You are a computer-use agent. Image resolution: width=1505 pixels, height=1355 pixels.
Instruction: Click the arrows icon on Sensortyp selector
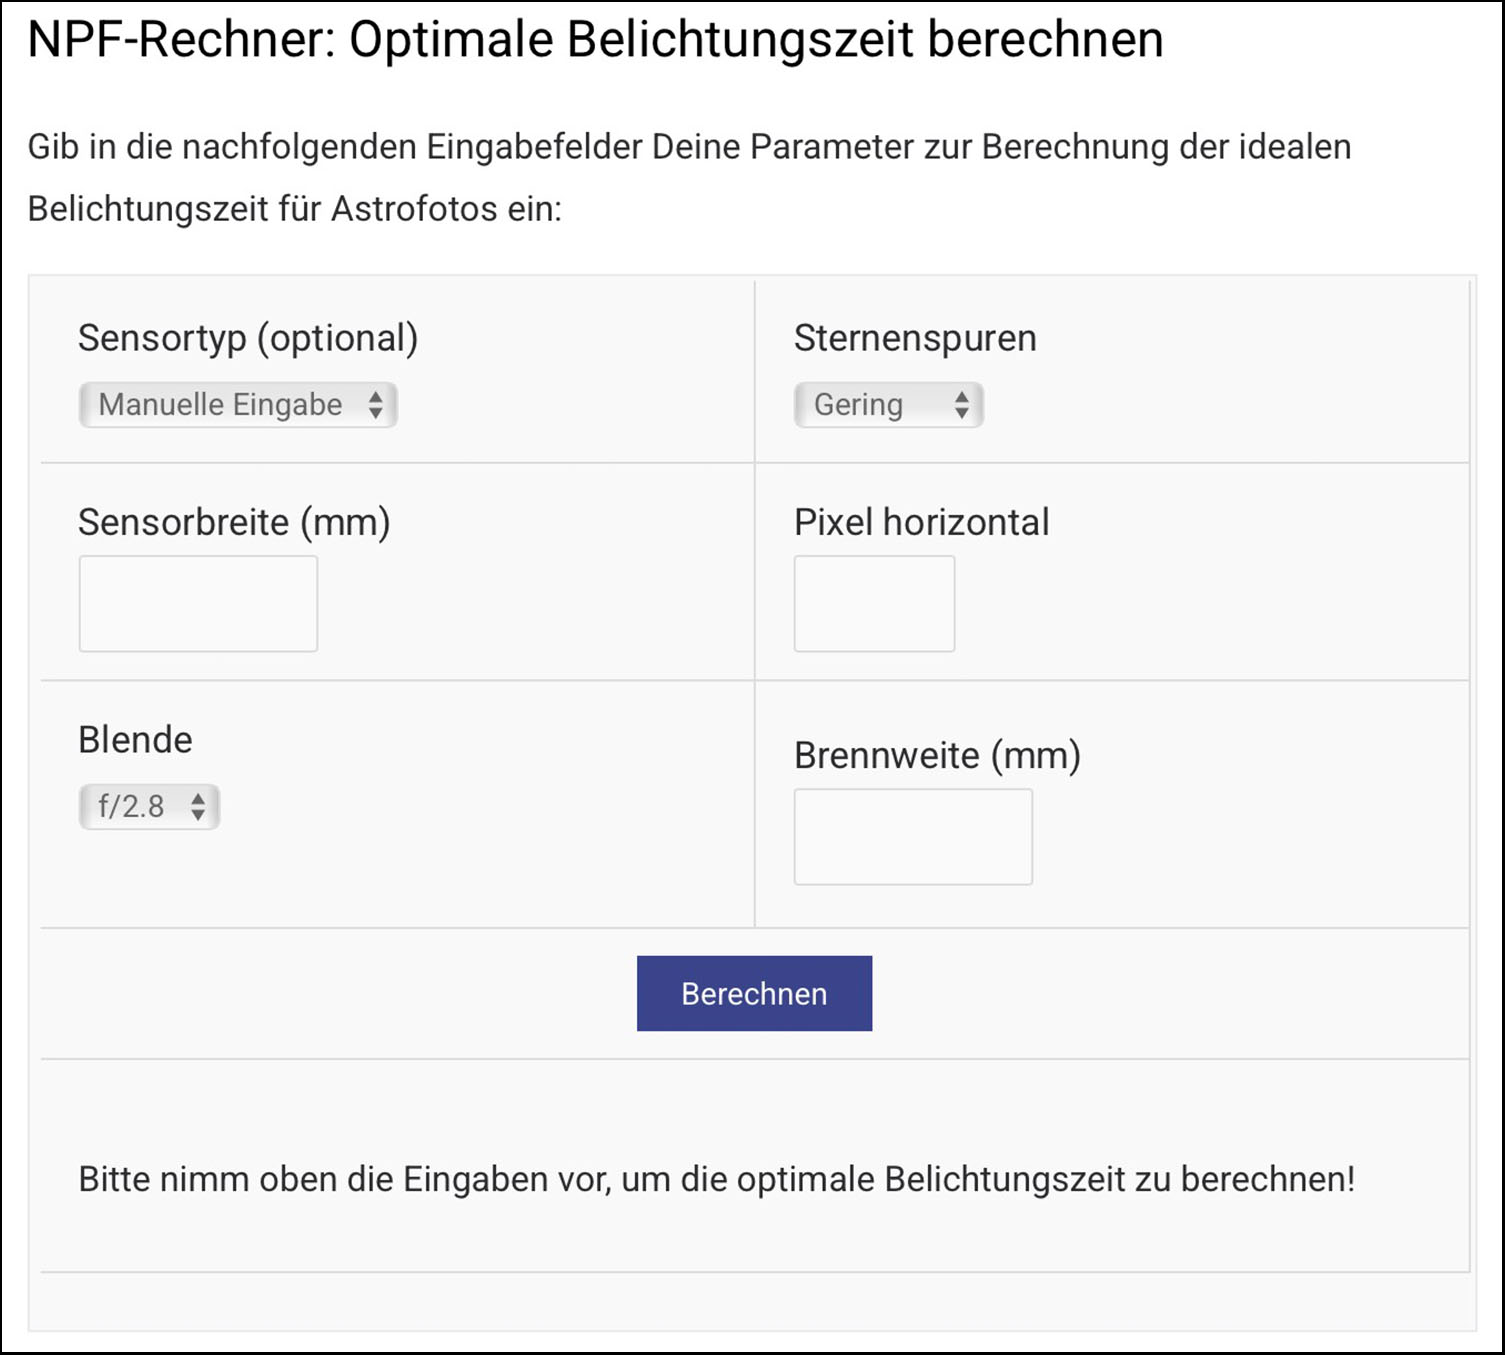(375, 405)
